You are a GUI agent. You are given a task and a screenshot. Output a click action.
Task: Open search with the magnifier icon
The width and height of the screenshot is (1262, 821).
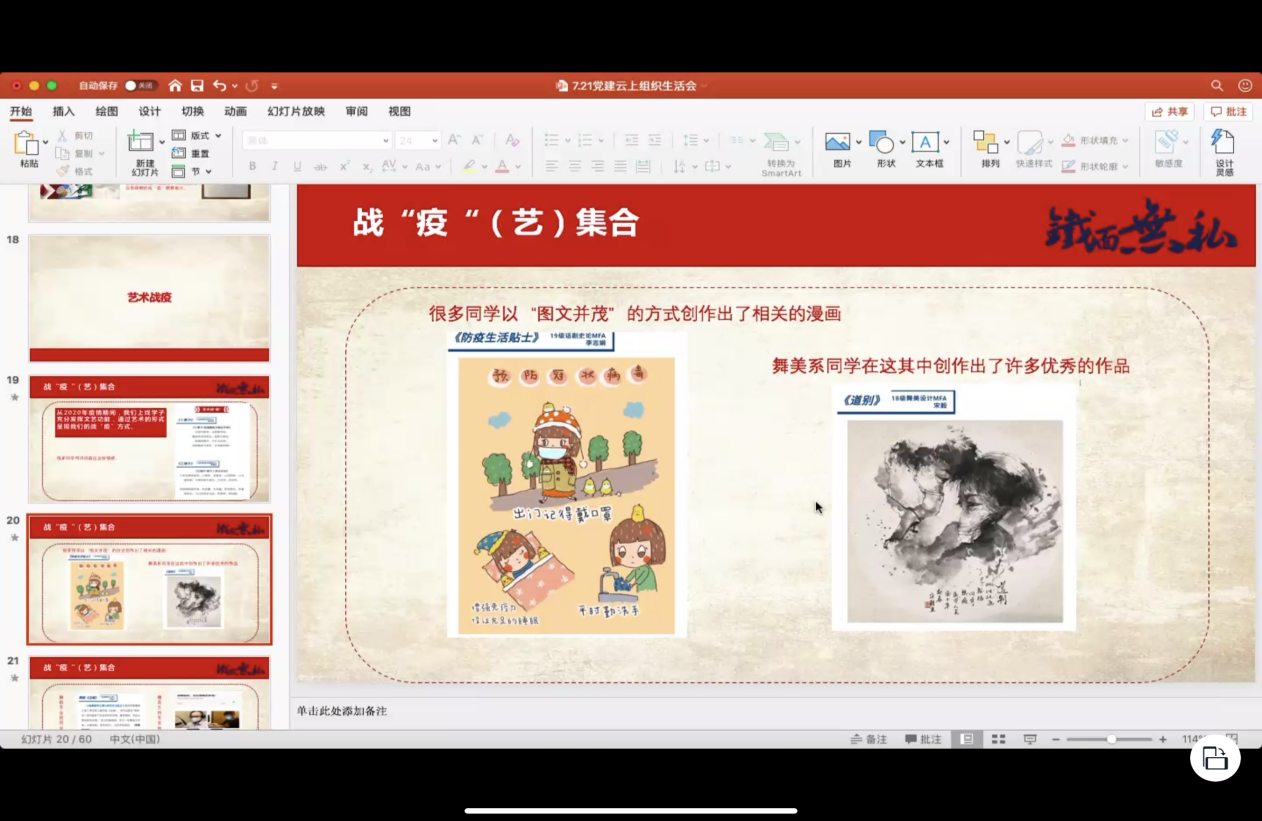pos(1217,86)
